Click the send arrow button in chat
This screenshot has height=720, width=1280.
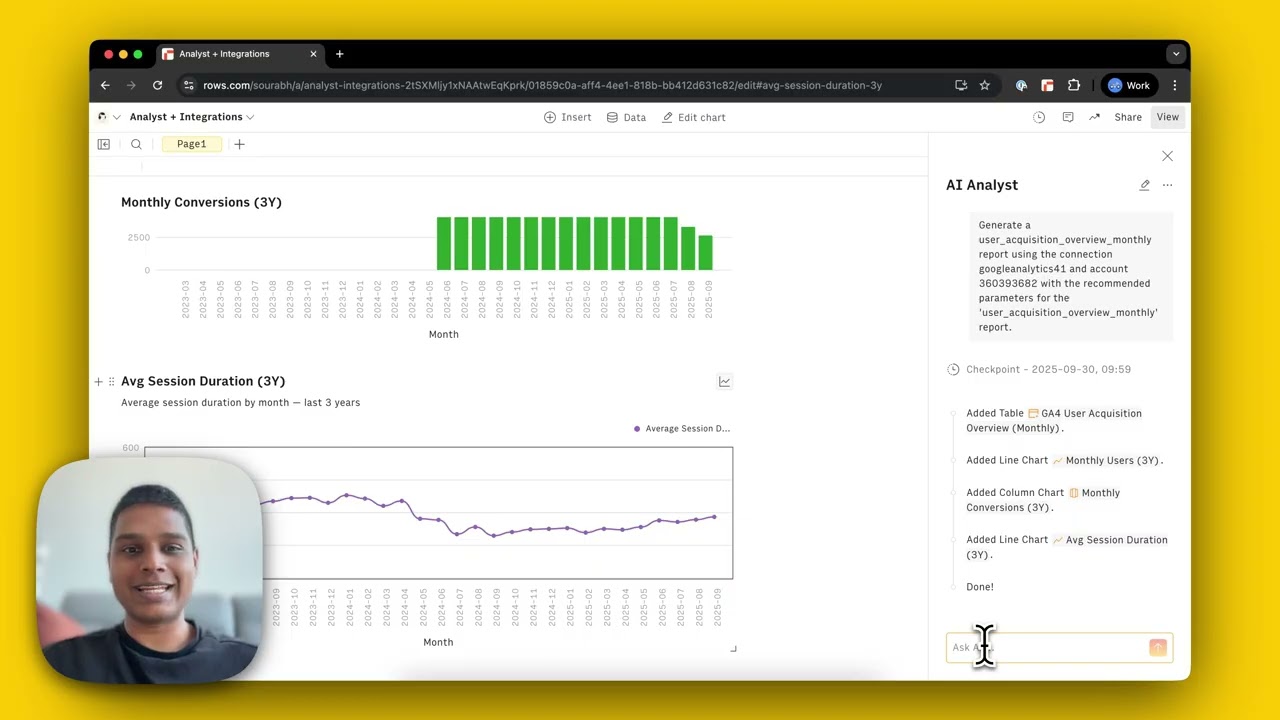tap(1158, 648)
